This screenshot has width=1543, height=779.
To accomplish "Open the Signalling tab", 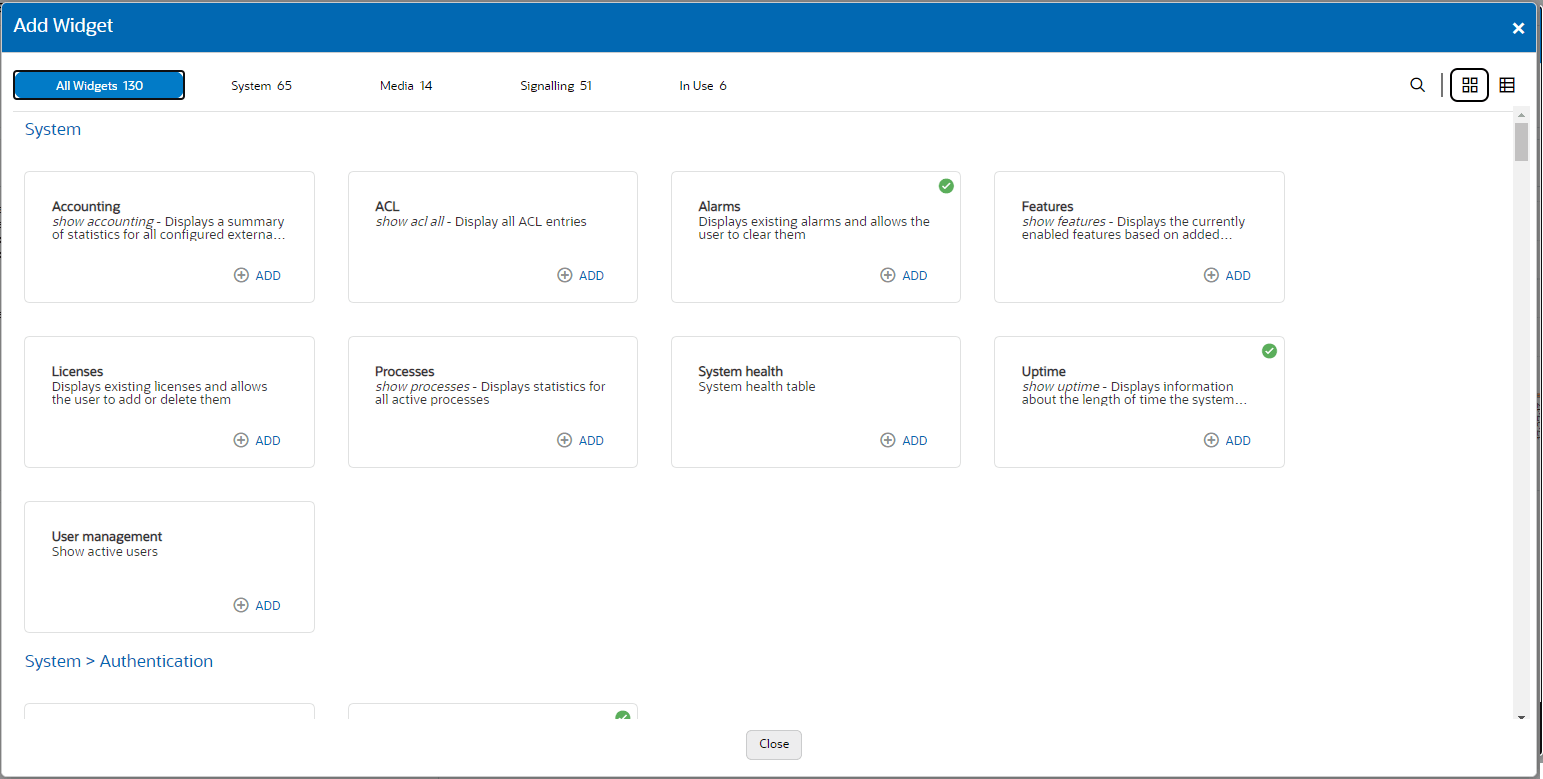I will point(556,85).
